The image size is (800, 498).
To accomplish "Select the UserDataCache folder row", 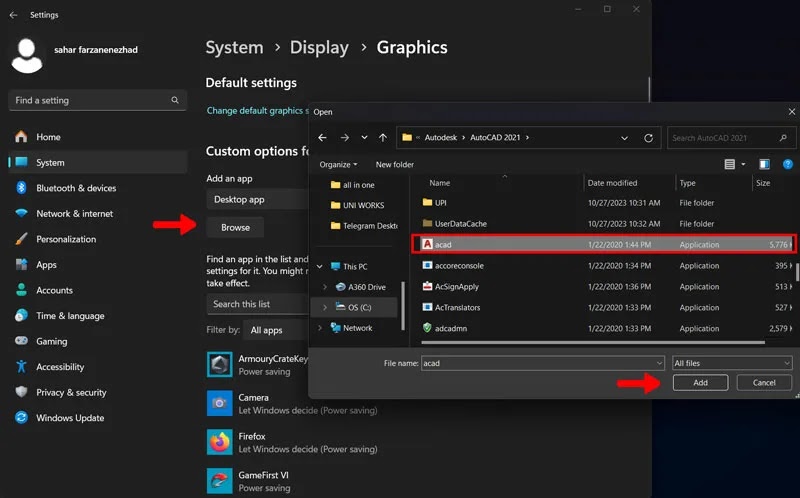I will (x=603, y=223).
